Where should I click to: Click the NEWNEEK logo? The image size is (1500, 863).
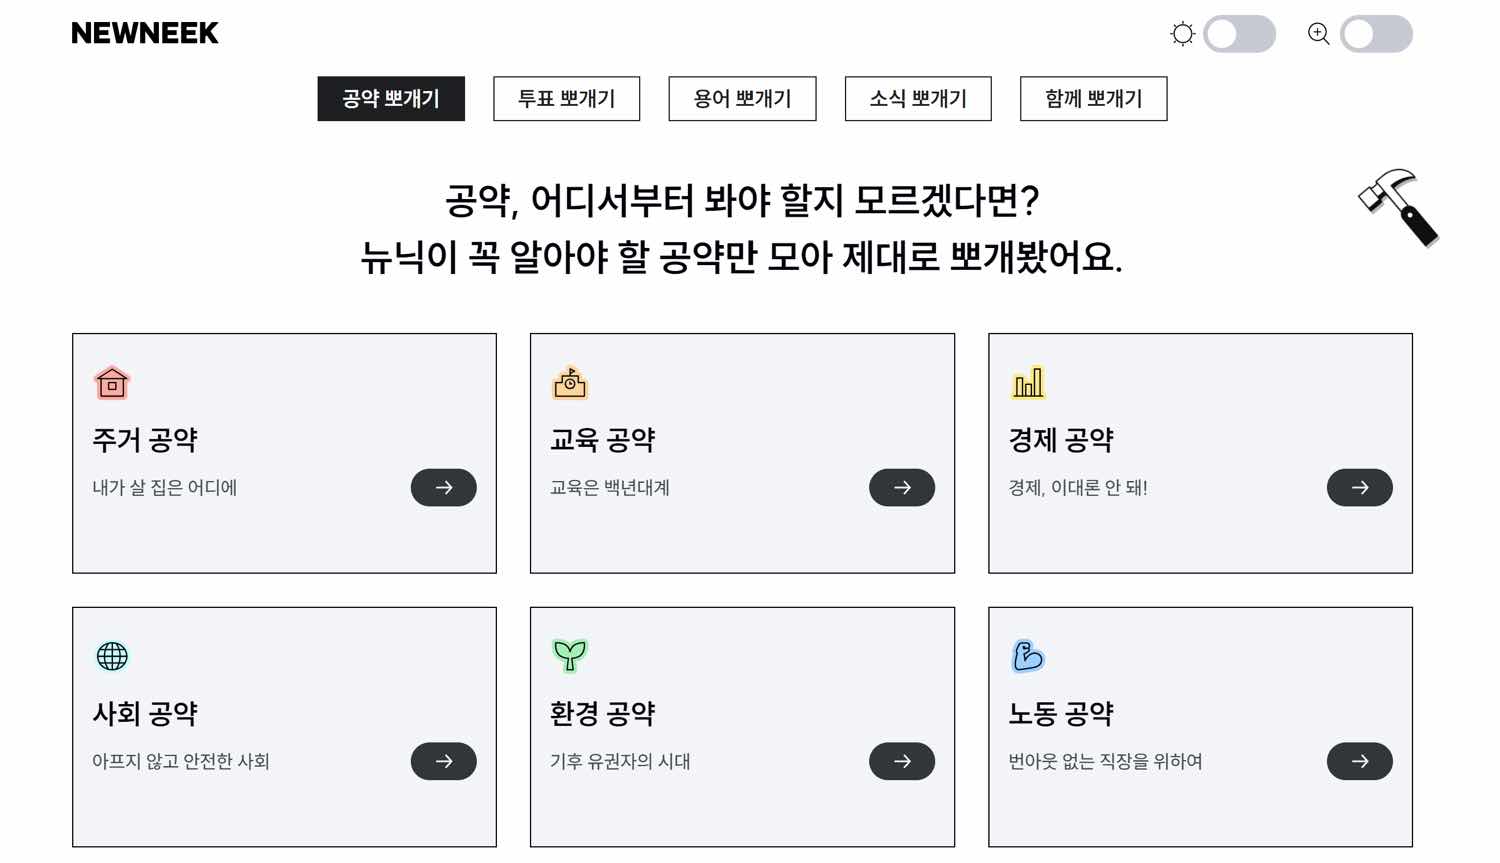click(x=145, y=33)
